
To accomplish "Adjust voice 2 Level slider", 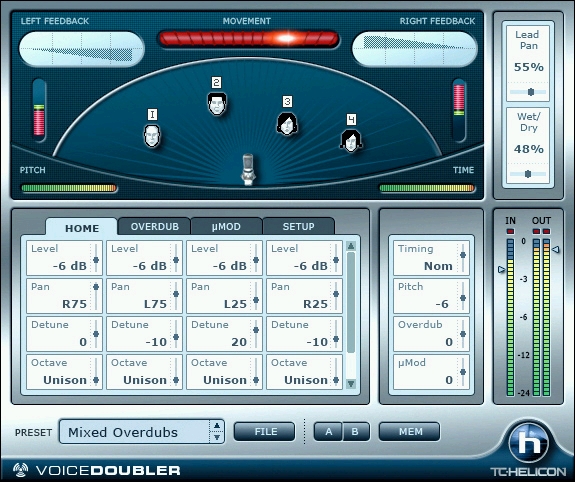I will pyautogui.click(x=176, y=258).
